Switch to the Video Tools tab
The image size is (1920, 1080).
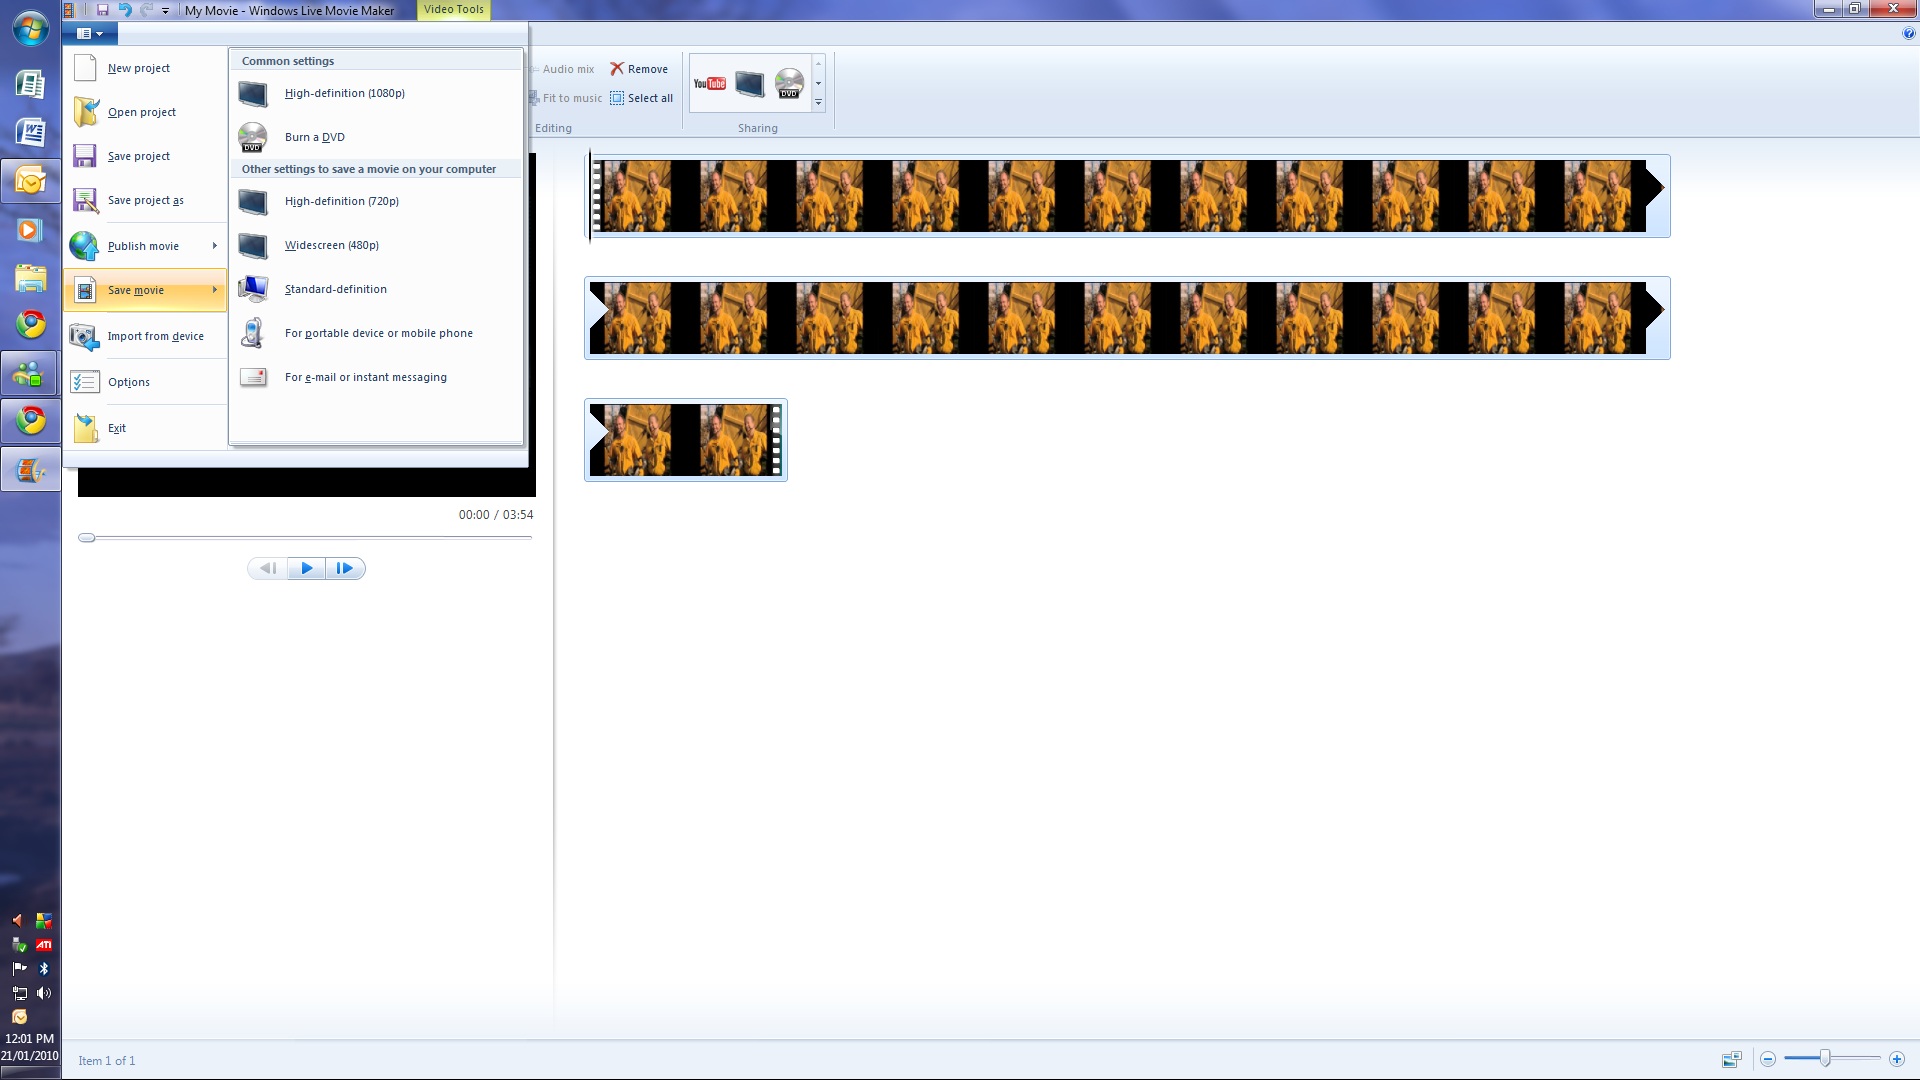(x=453, y=10)
